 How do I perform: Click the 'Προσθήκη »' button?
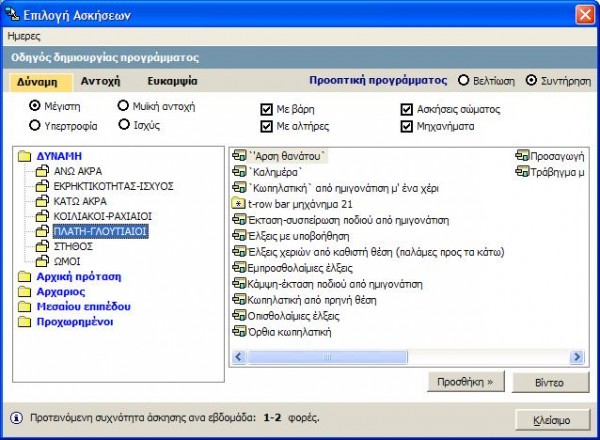coord(466,382)
